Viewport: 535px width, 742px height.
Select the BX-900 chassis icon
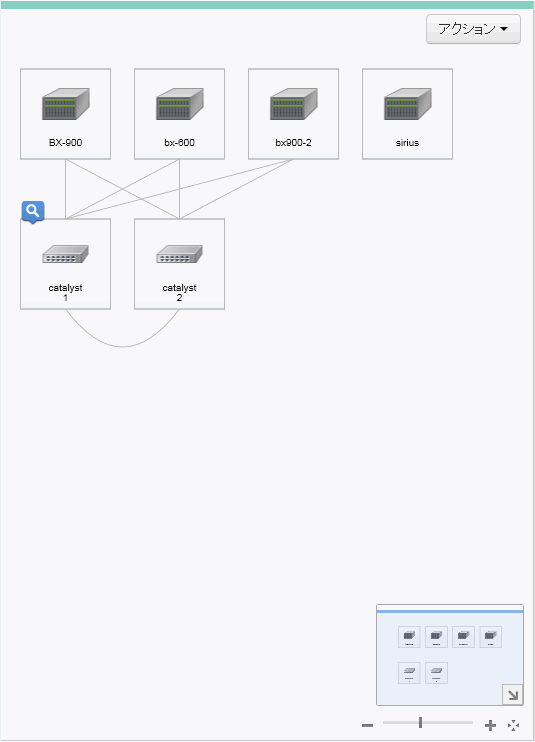point(66,104)
